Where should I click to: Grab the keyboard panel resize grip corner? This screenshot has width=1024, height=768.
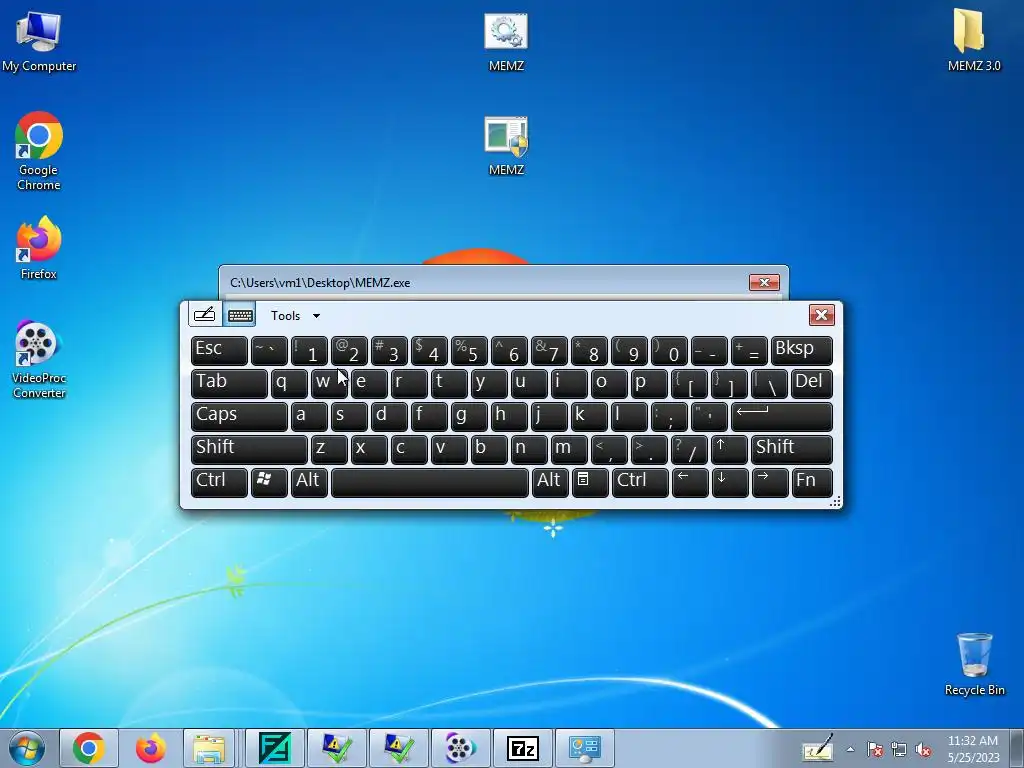coord(835,502)
